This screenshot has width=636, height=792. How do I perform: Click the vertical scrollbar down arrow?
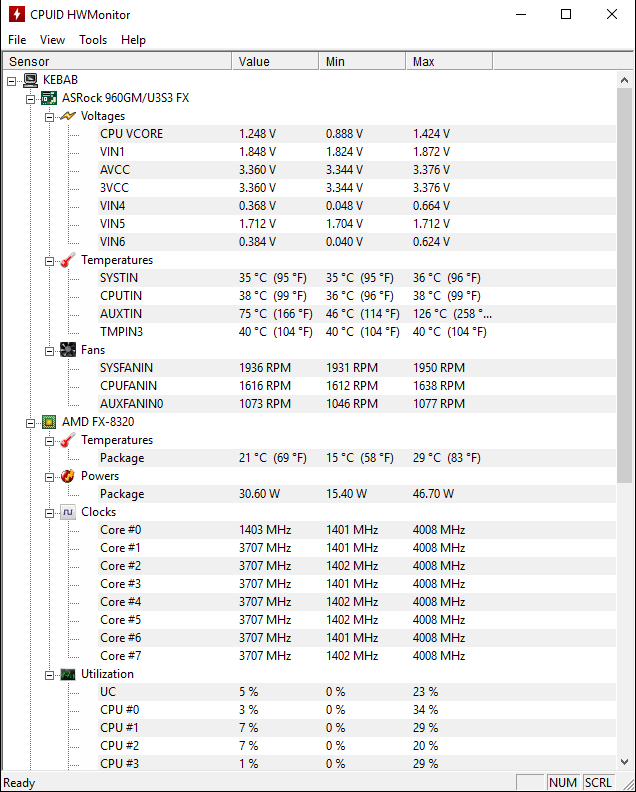pyautogui.click(x=626, y=763)
